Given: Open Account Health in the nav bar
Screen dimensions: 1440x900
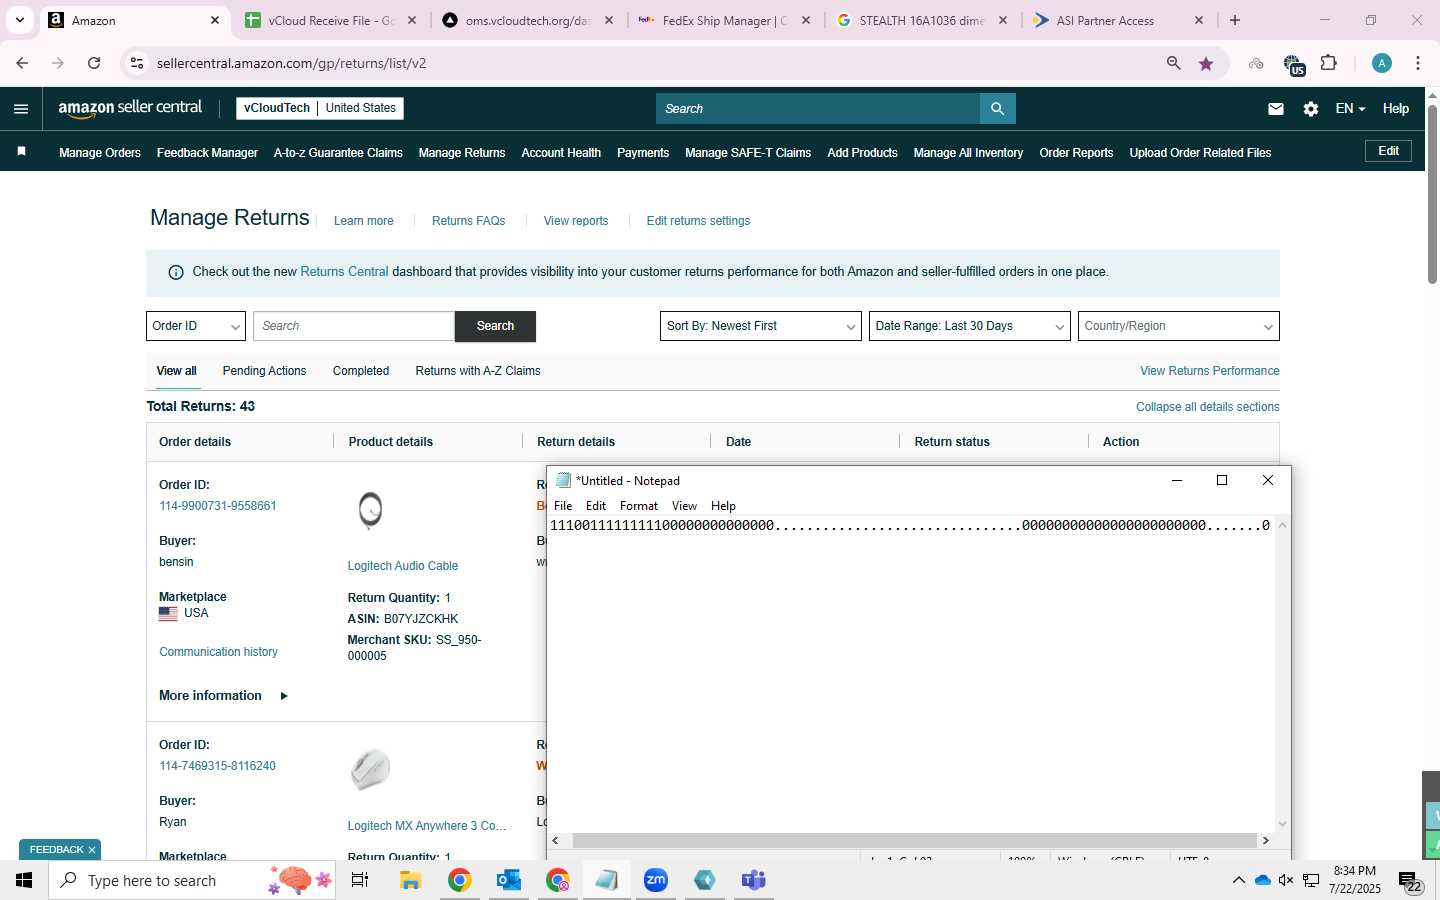Looking at the screenshot, I should pos(561,153).
